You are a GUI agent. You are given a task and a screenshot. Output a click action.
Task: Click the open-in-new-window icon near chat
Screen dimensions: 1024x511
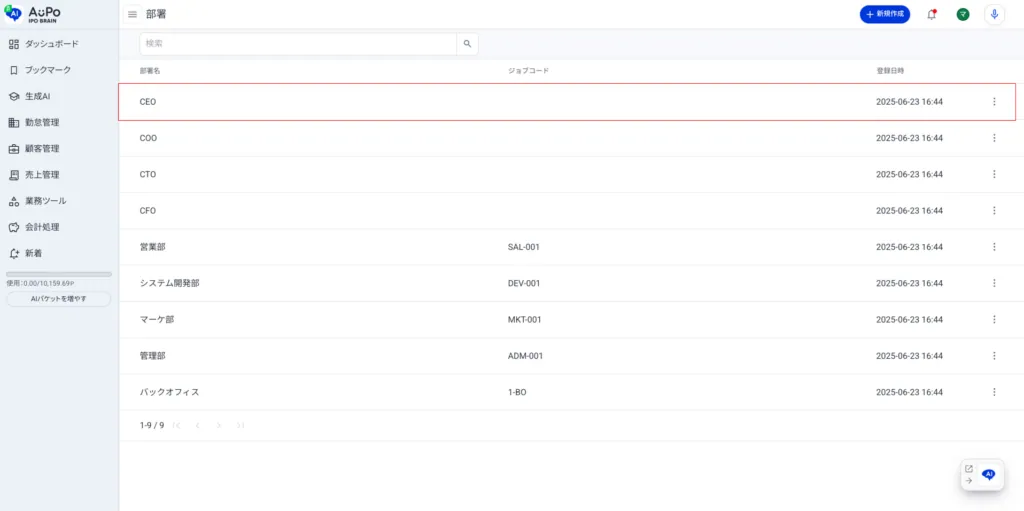[x=968, y=469]
